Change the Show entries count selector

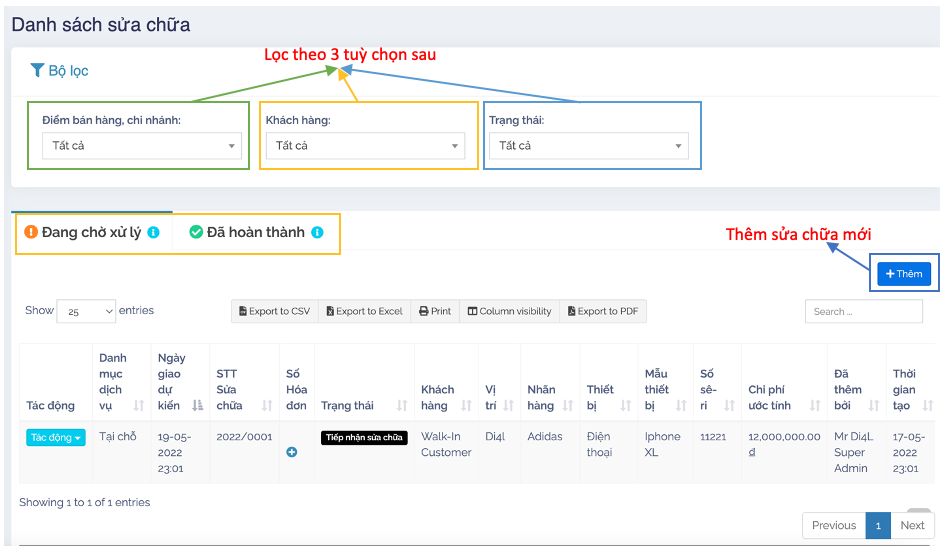tap(86, 311)
